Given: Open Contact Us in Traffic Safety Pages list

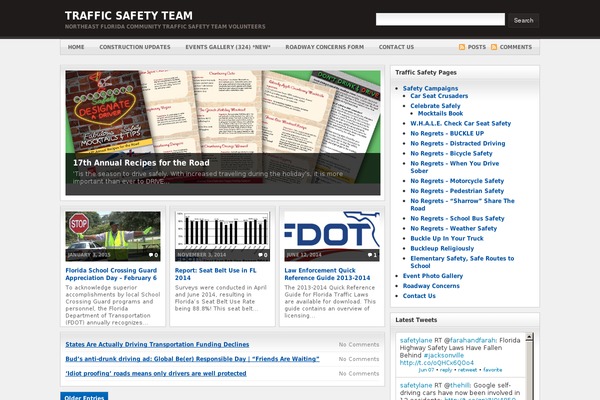Looking at the screenshot, I should tap(419, 296).
